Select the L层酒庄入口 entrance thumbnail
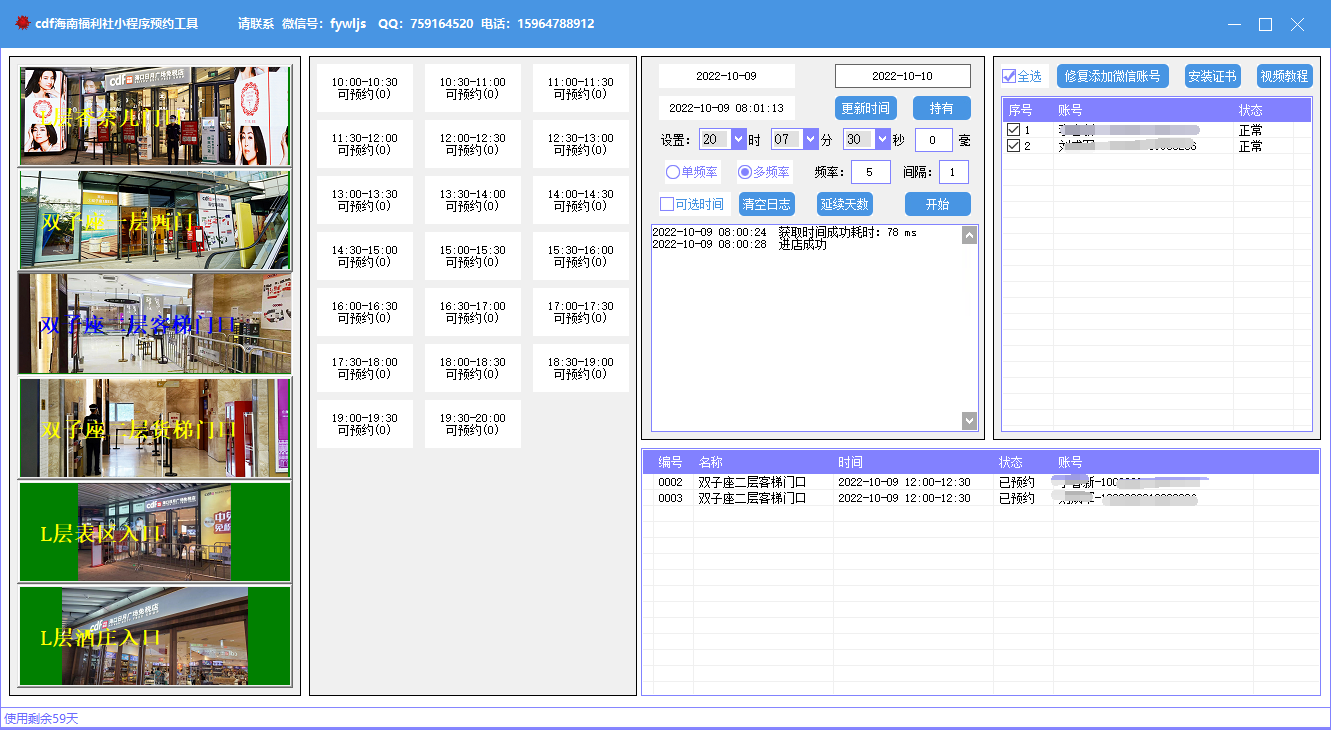Image resolution: width=1331 pixels, height=730 pixels. coord(155,636)
